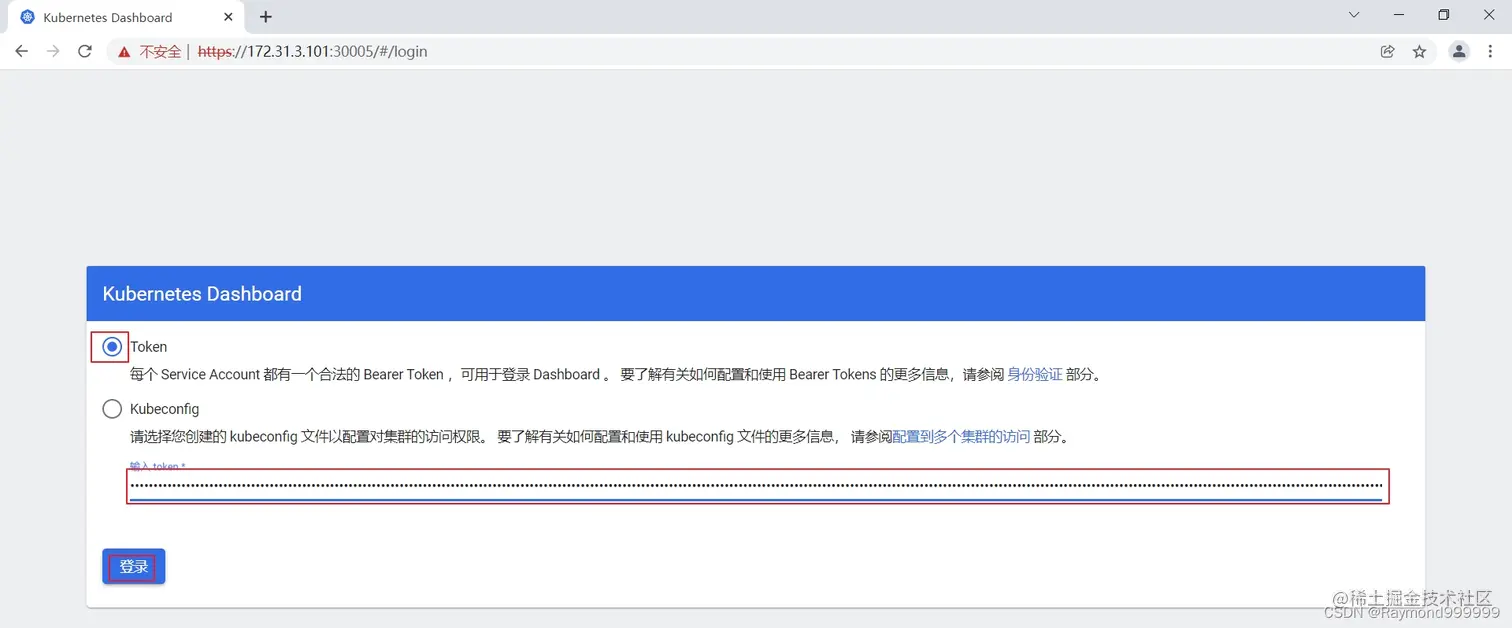The height and width of the screenshot is (628, 1512).
Task: Click the browser profile avatar icon
Action: click(x=1458, y=51)
